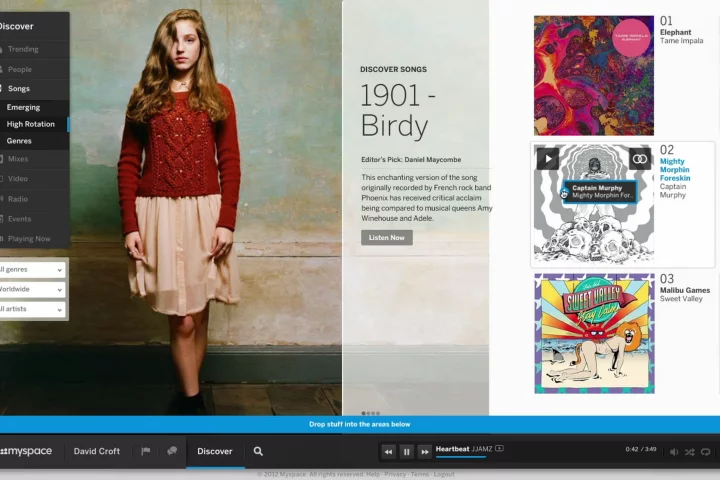Click the Help footer link
The height and width of the screenshot is (480, 720).
(x=373, y=474)
